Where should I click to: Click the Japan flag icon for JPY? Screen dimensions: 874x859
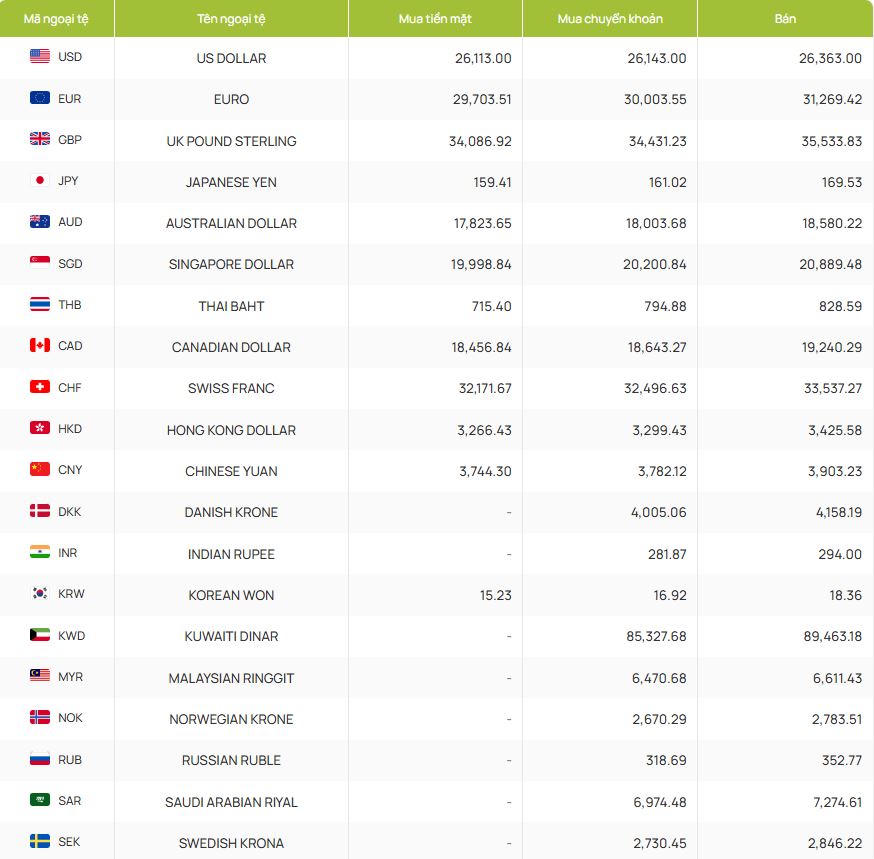[x=40, y=181]
